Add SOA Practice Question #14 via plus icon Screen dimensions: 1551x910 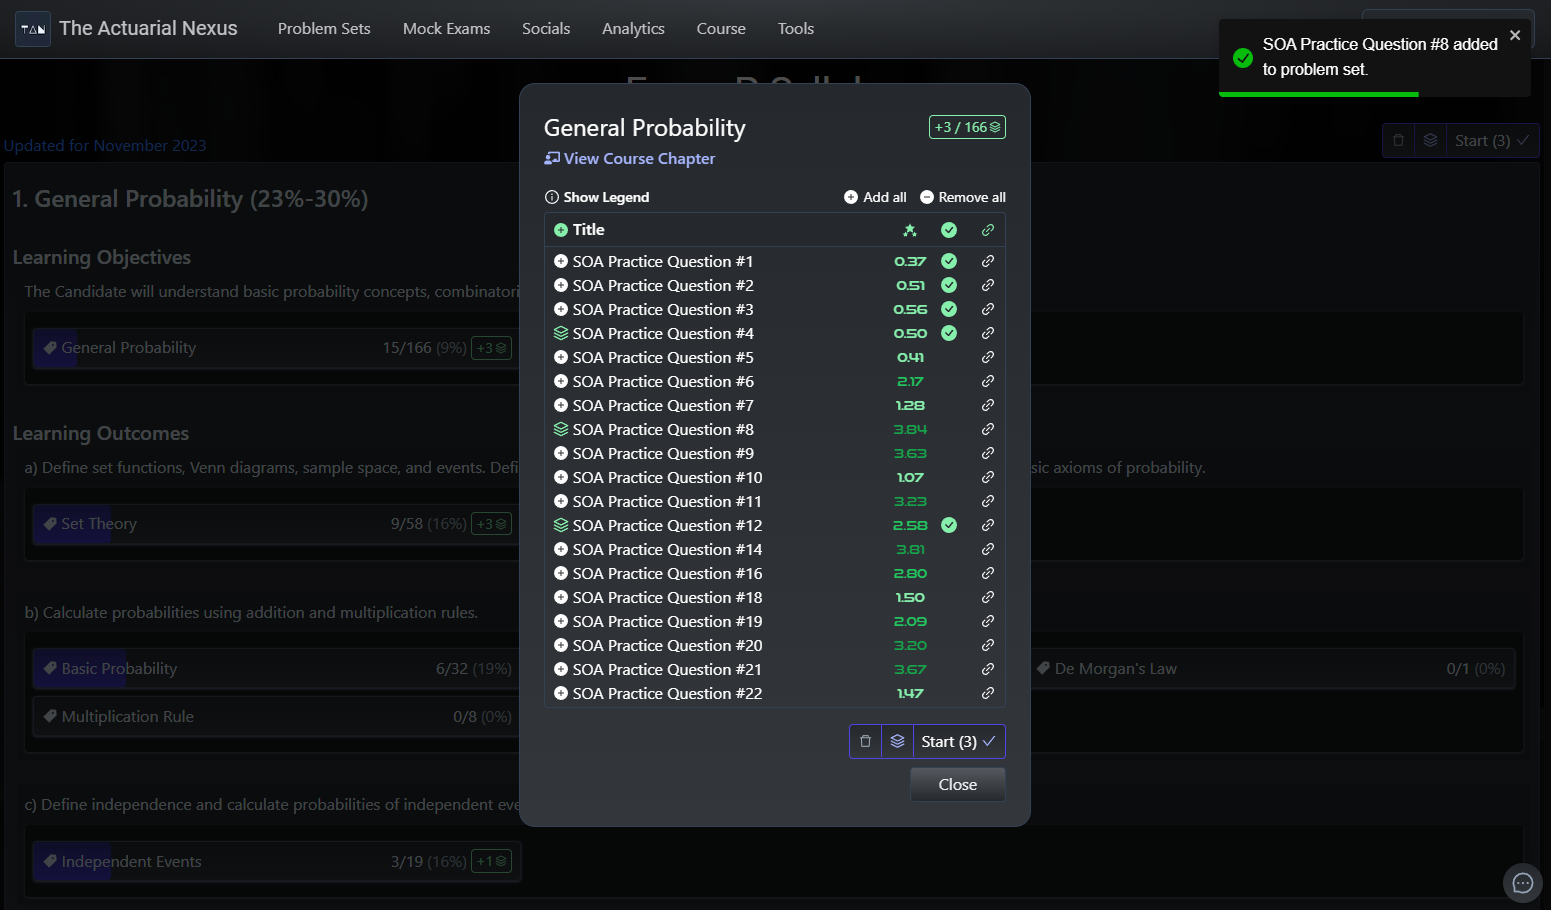pos(561,549)
